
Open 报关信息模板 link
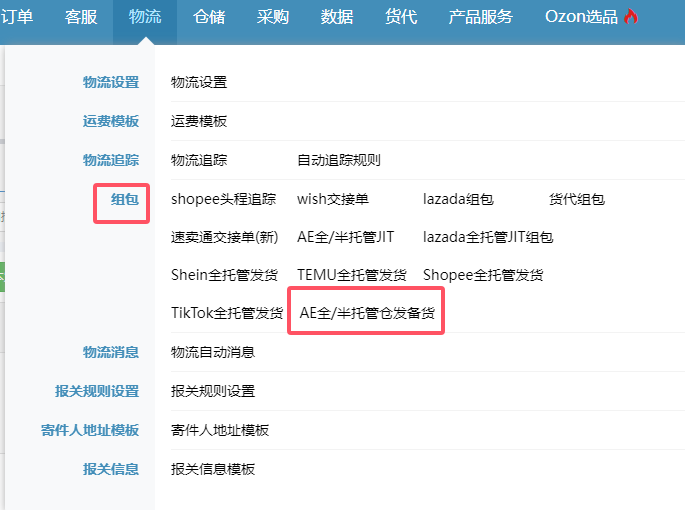point(213,469)
